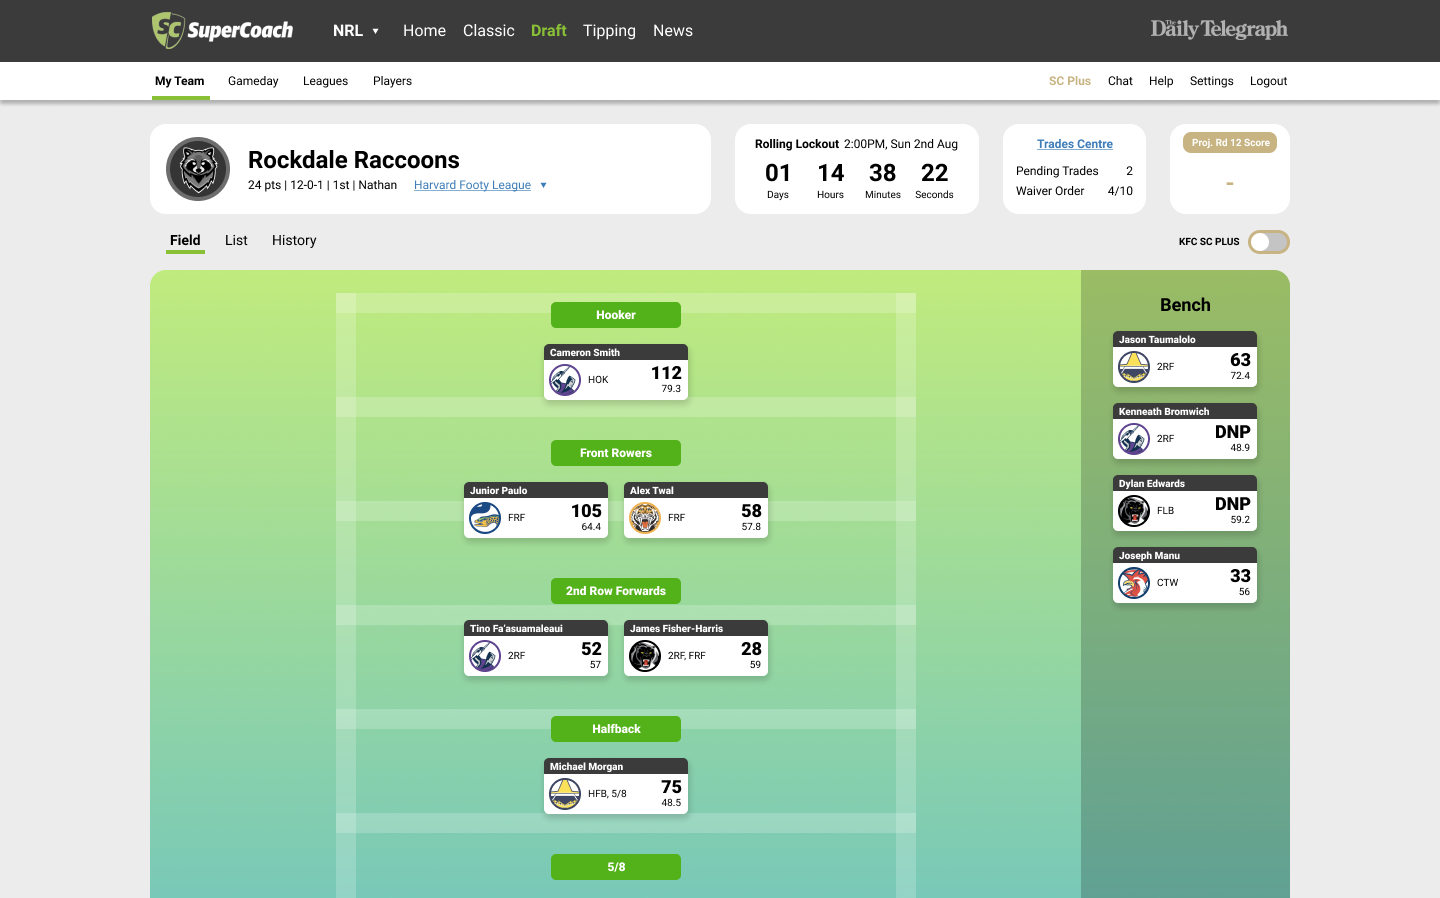The height and width of the screenshot is (898, 1440).
Task: Click the Front Rowers position button
Action: [616, 453]
